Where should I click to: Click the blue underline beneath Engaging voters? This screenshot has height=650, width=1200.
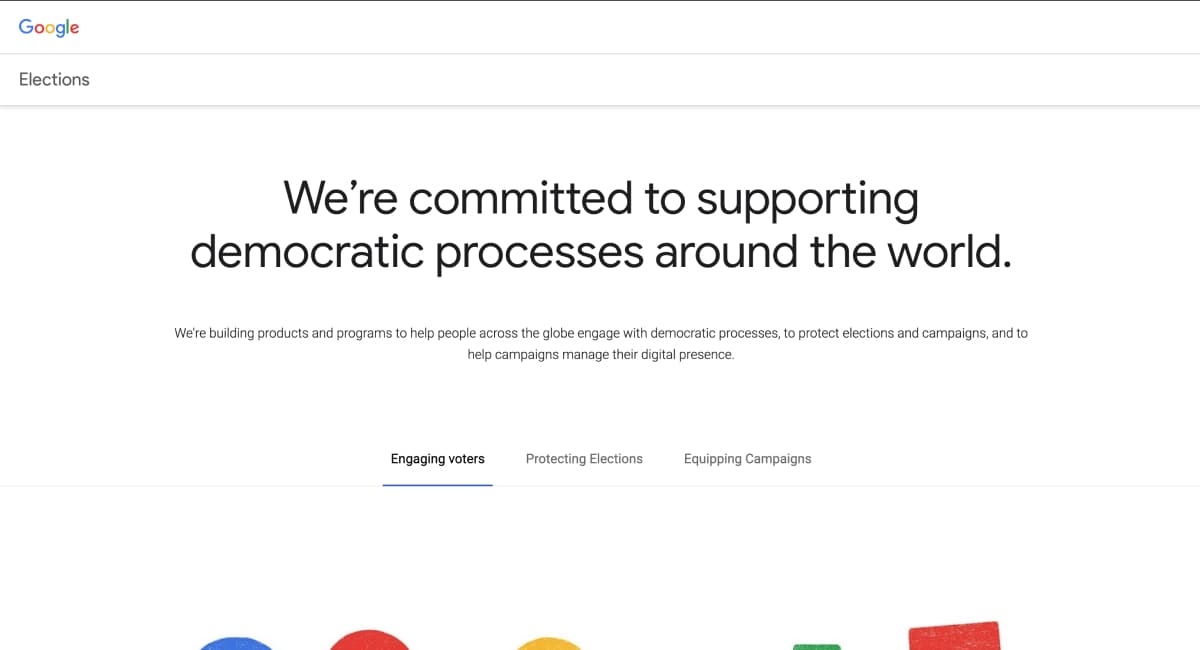click(x=437, y=485)
